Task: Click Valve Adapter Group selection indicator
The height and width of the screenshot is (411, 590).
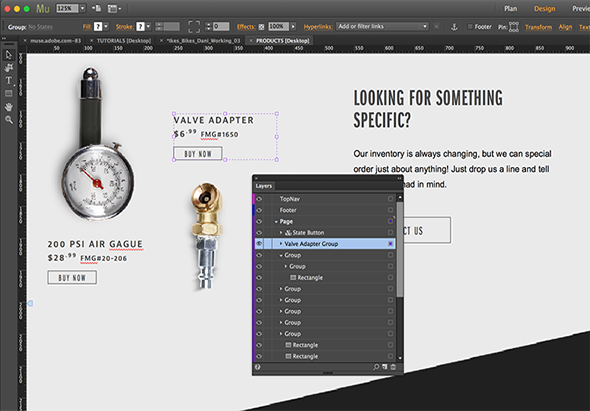Action: [x=390, y=244]
